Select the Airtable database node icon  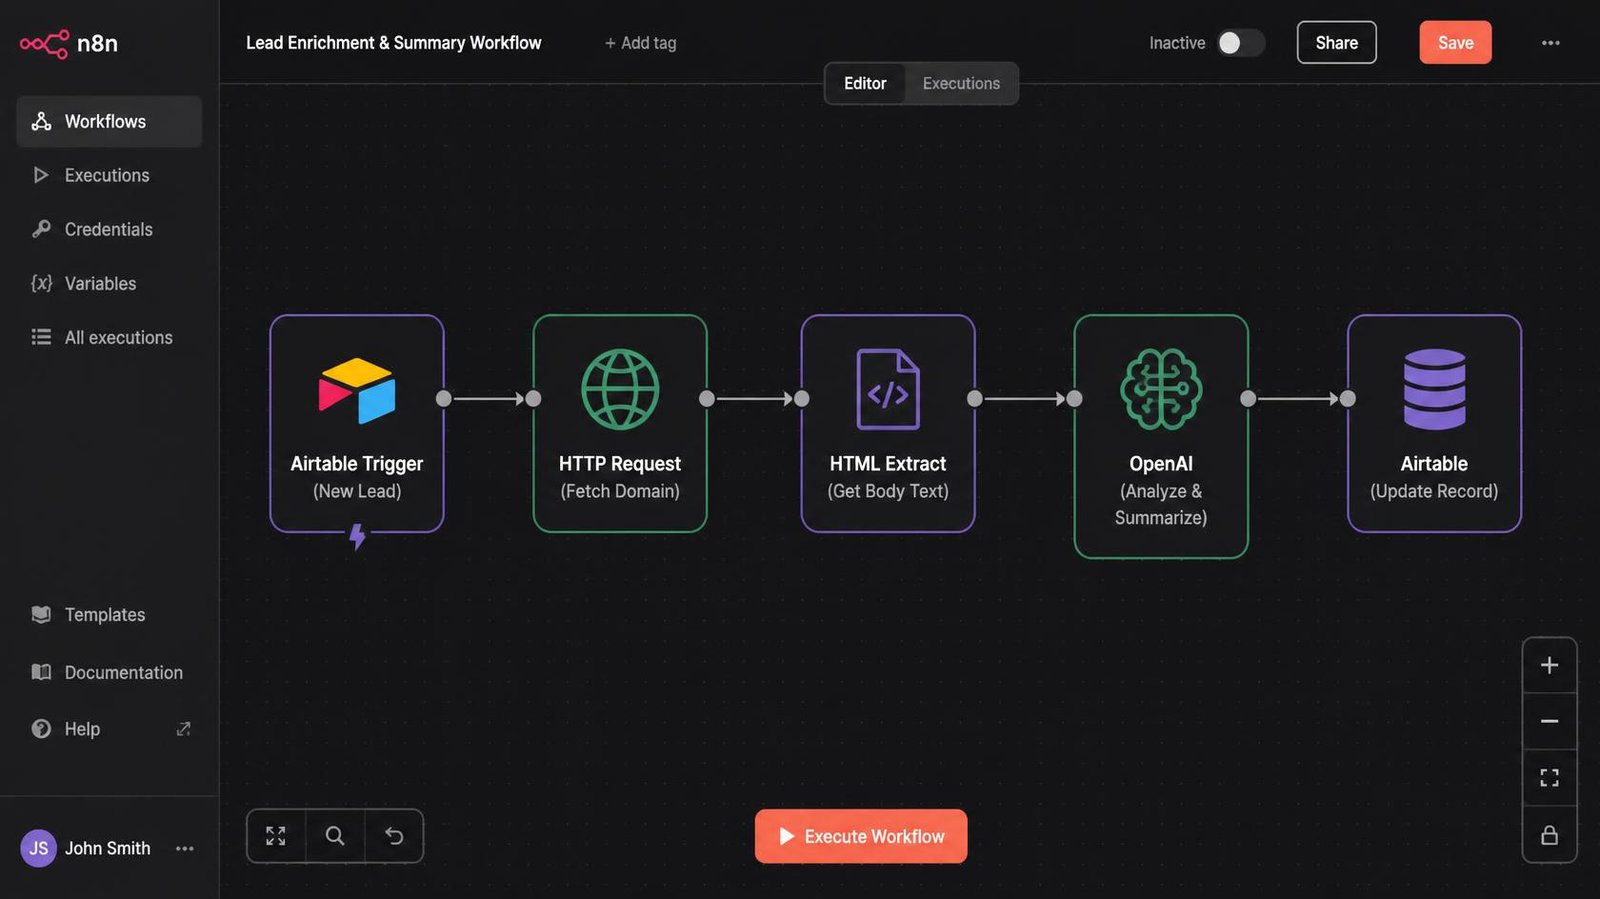(1434, 389)
